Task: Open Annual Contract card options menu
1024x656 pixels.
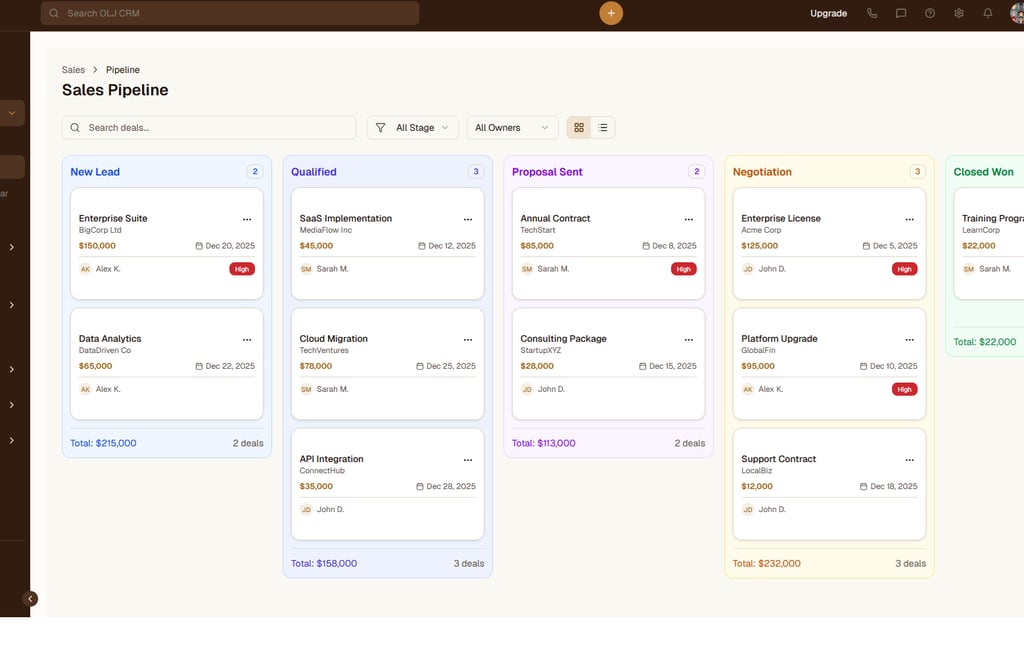Action: coord(688,220)
